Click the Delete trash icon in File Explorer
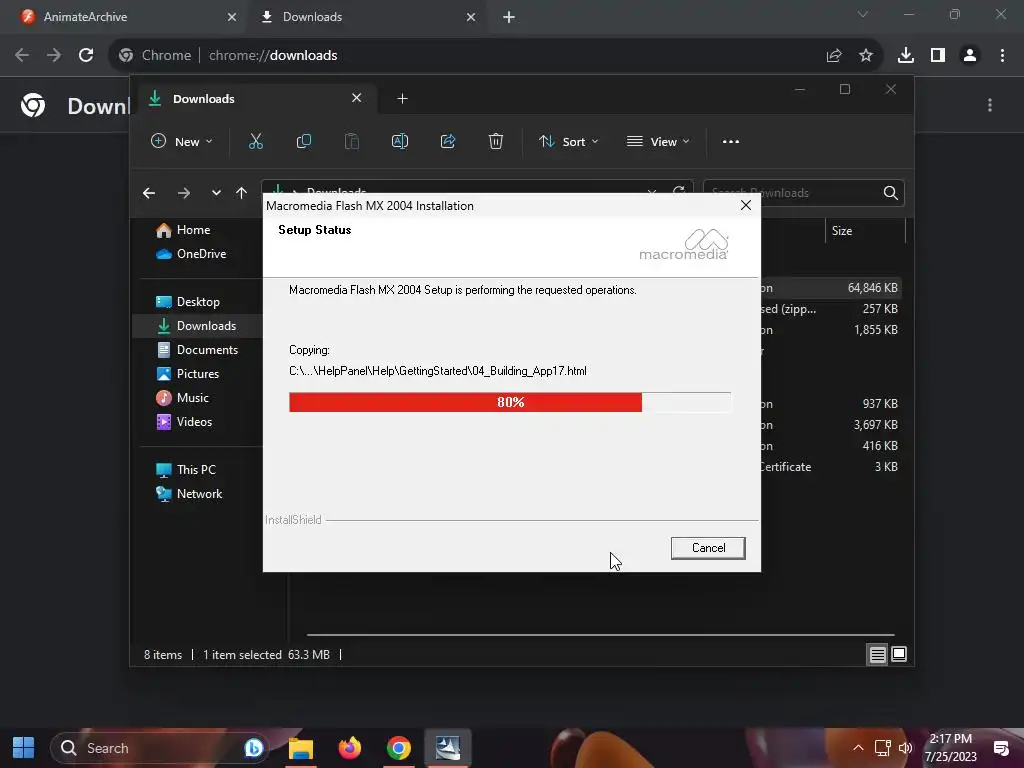 tap(496, 142)
